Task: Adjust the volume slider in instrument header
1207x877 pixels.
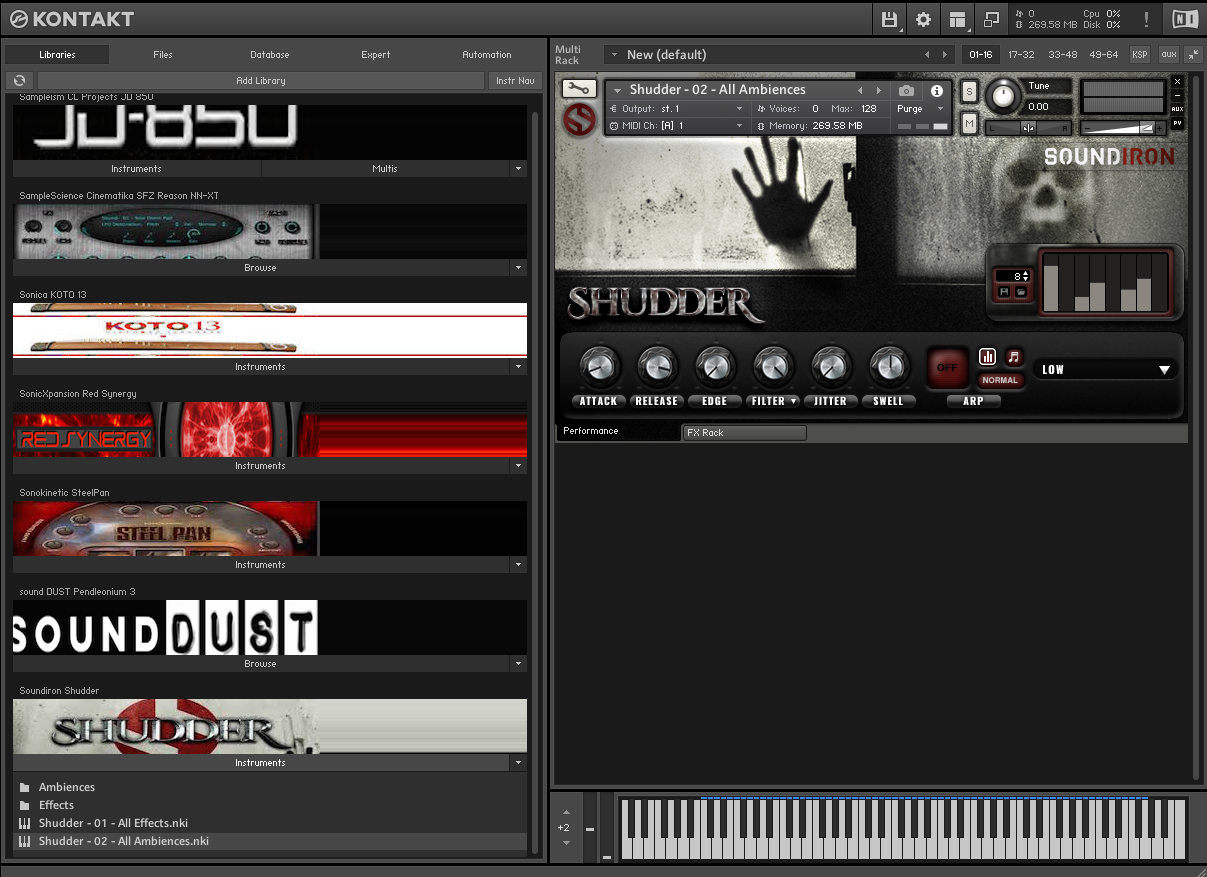Action: coord(1124,127)
